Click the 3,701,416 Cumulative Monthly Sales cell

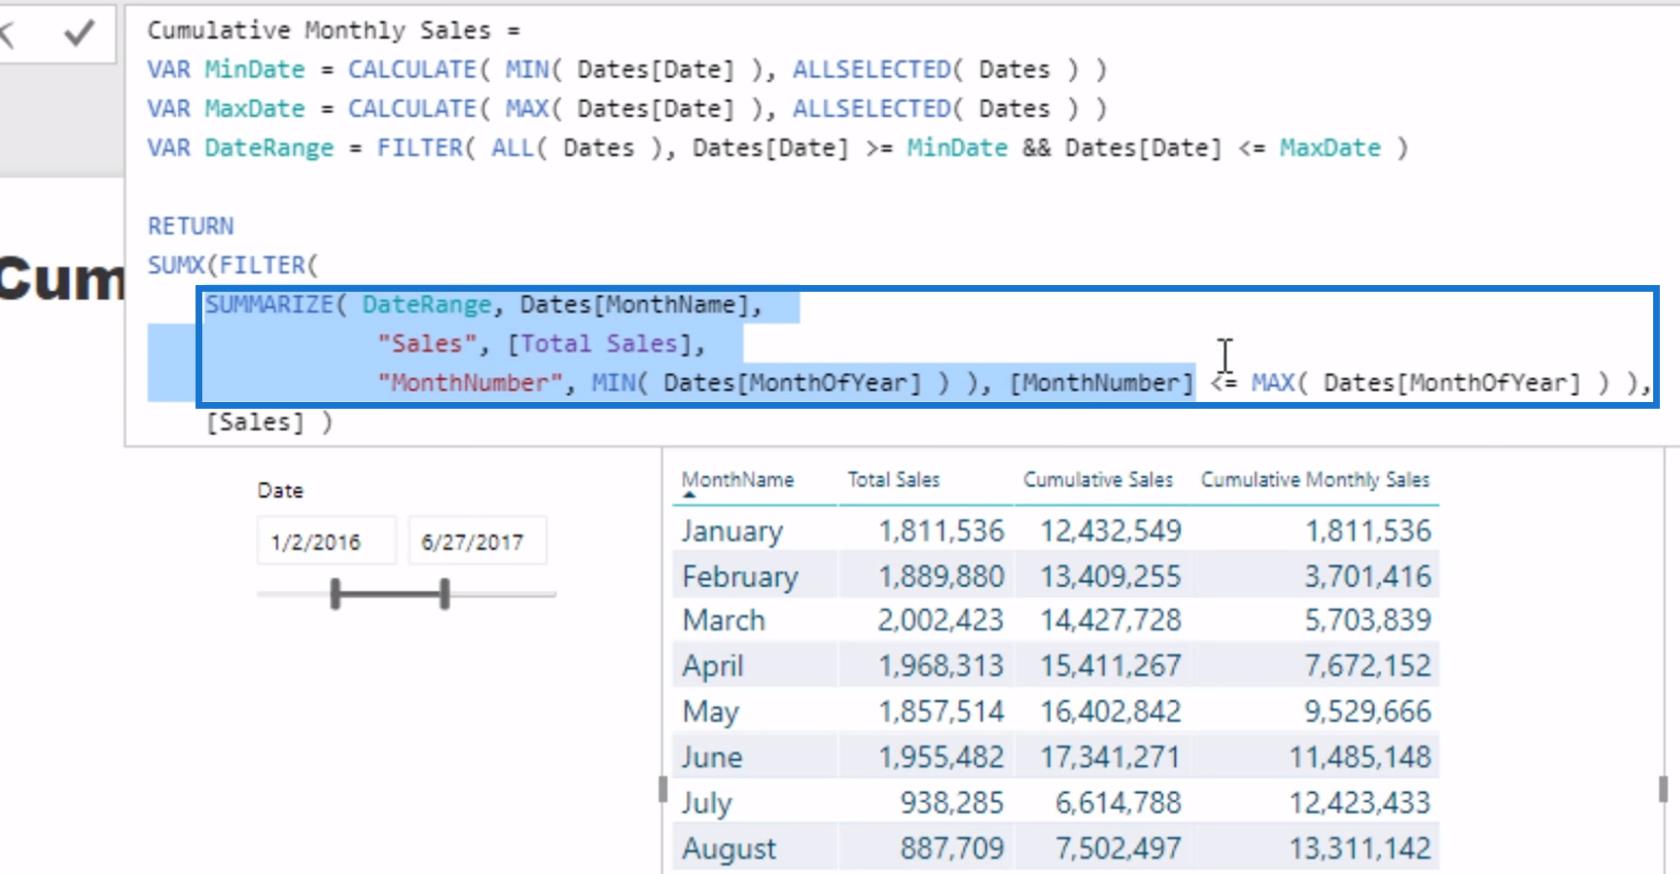click(1368, 577)
